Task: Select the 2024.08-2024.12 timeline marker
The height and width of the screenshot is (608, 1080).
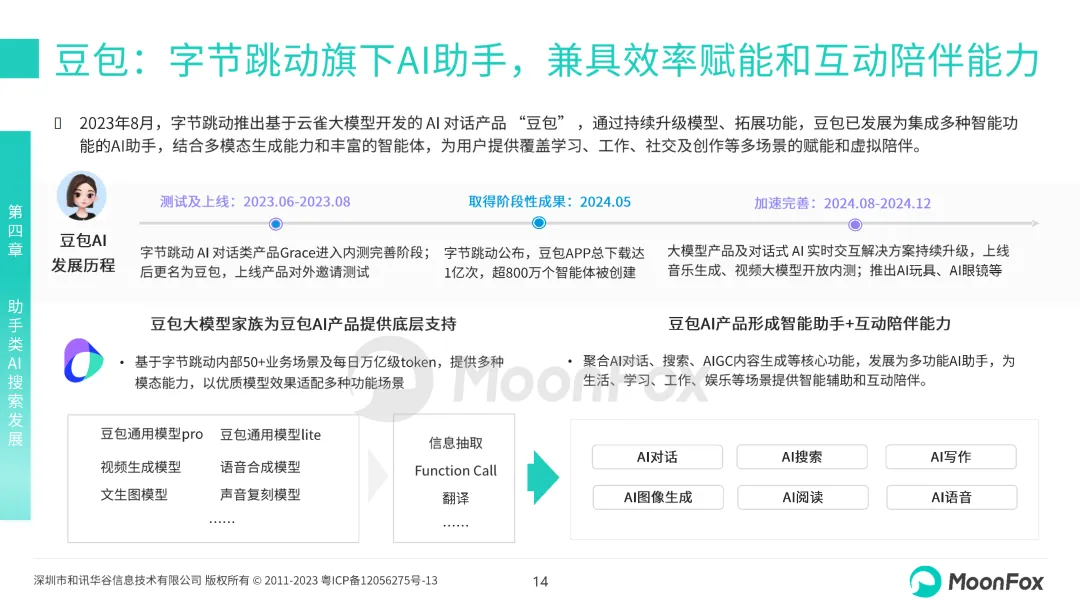Action: (855, 224)
